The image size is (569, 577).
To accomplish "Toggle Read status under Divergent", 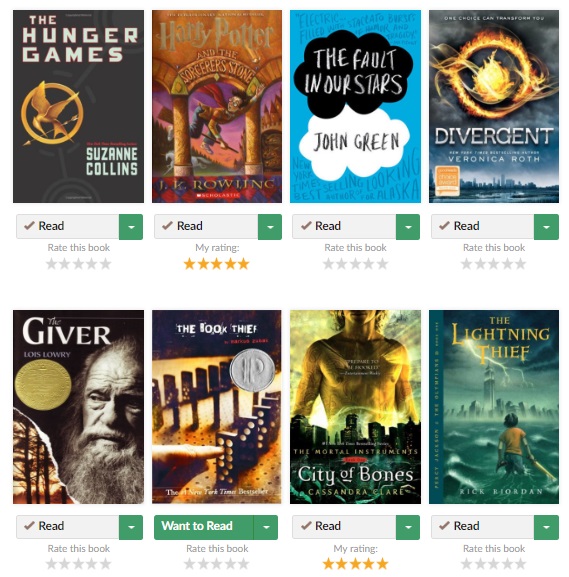I will [483, 226].
